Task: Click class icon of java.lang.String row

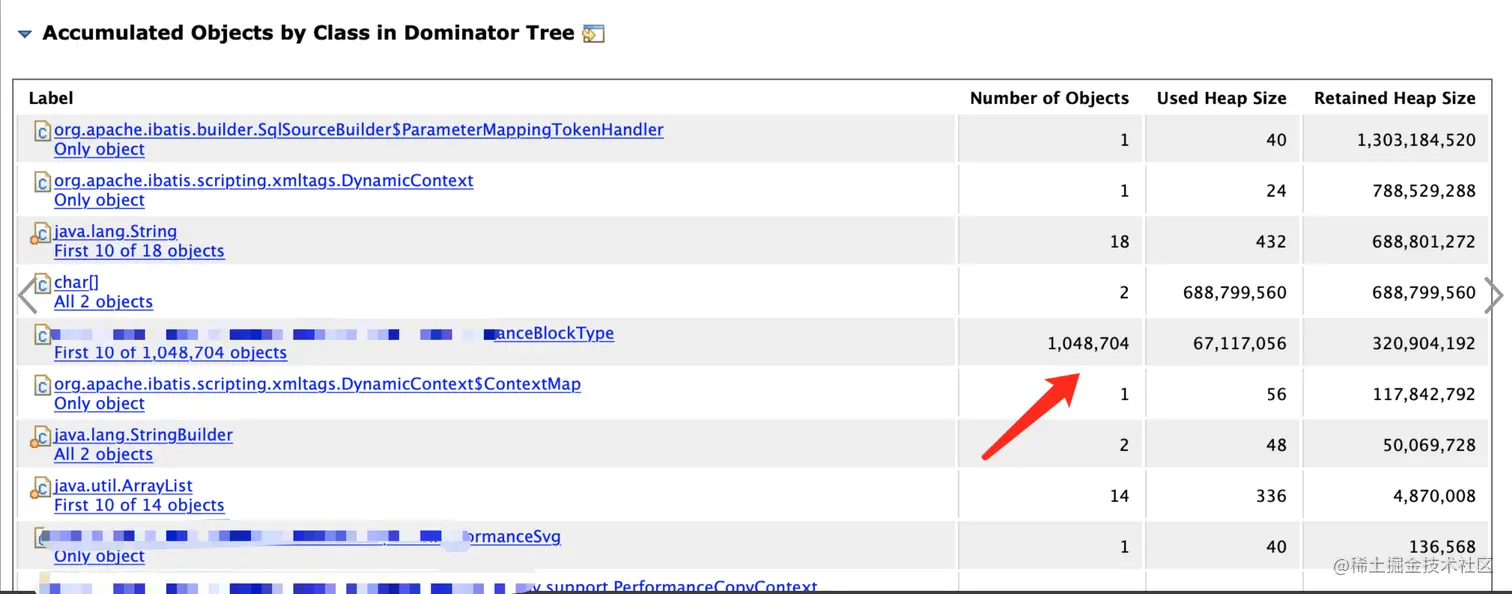Action: [x=41, y=233]
